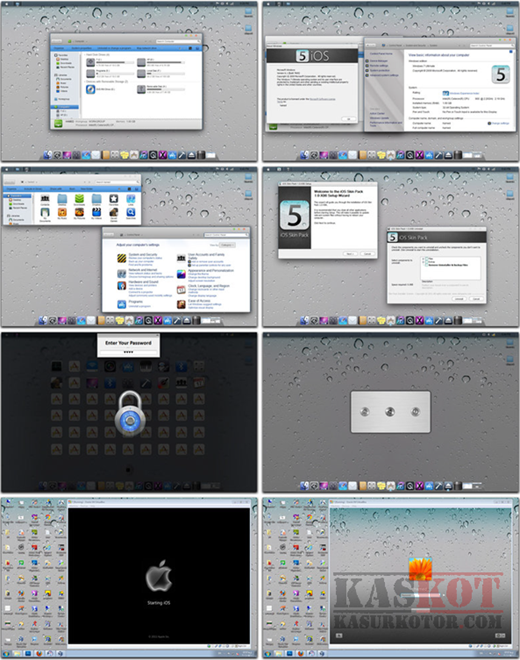This screenshot has width=520, height=660.
Task: Click the Appearance and Personalization icon
Action: pos(181,274)
